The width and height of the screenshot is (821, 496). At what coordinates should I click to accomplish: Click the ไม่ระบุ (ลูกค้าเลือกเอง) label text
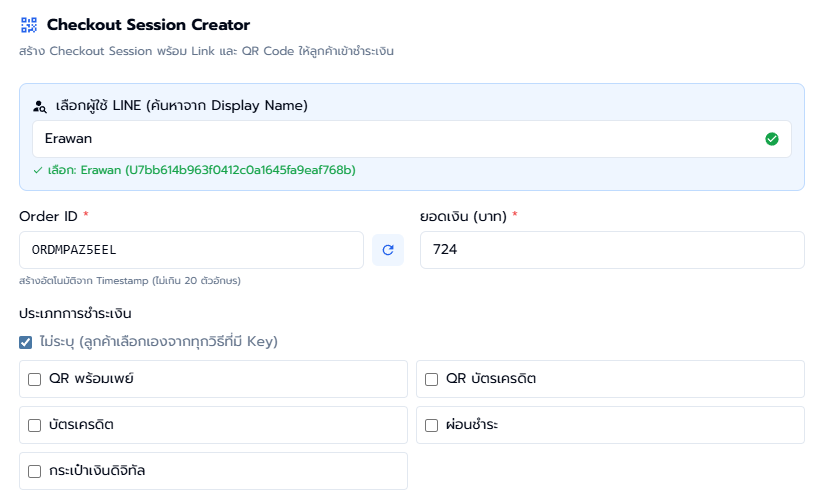tap(158, 341)
